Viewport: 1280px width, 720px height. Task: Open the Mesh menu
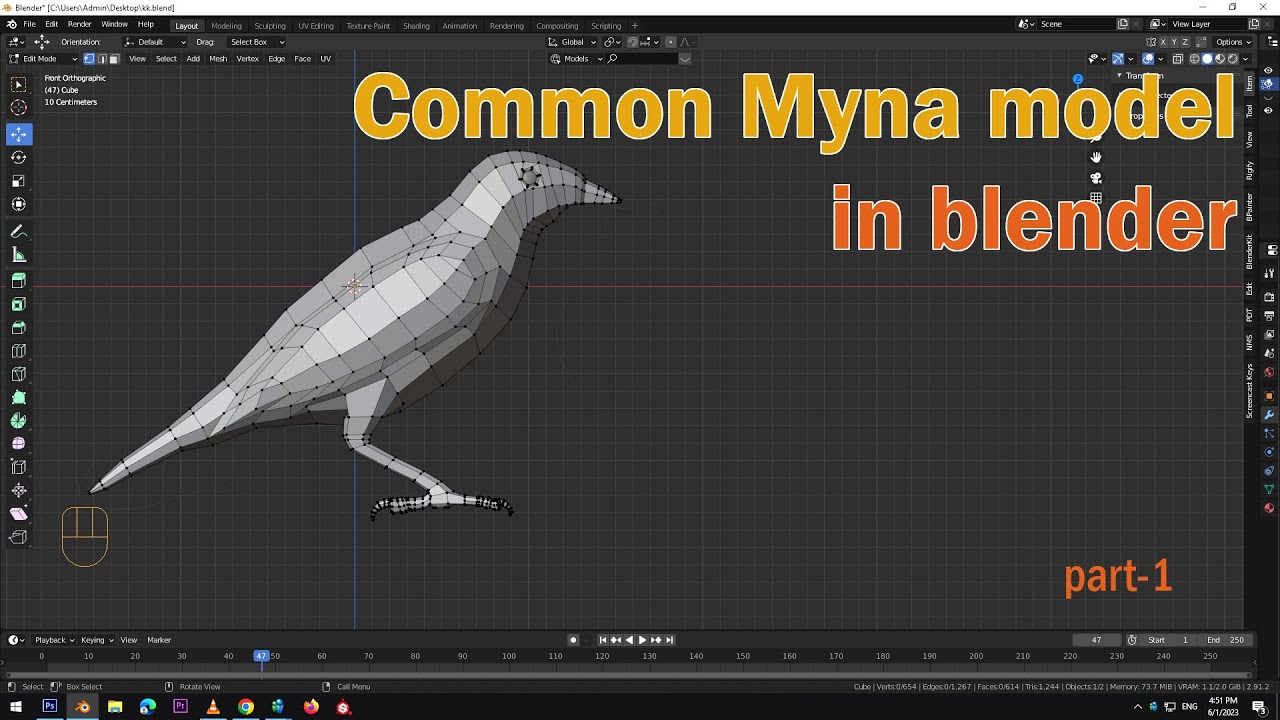(218, 58)
